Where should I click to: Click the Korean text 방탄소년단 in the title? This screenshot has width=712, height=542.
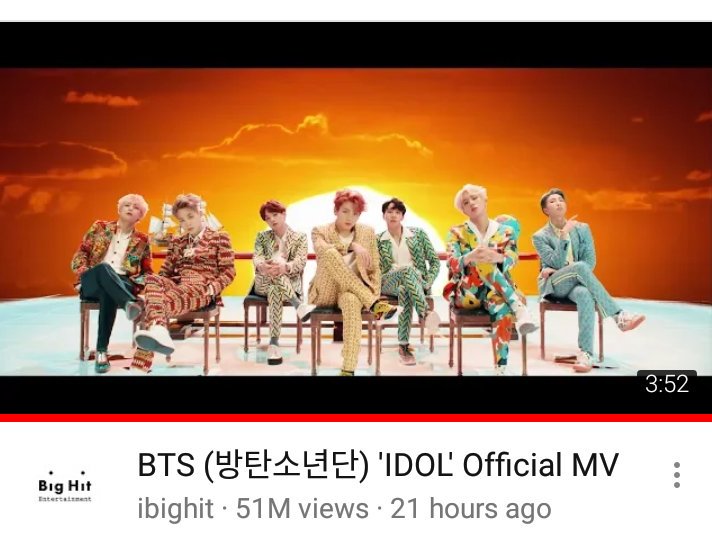point(286,465)
